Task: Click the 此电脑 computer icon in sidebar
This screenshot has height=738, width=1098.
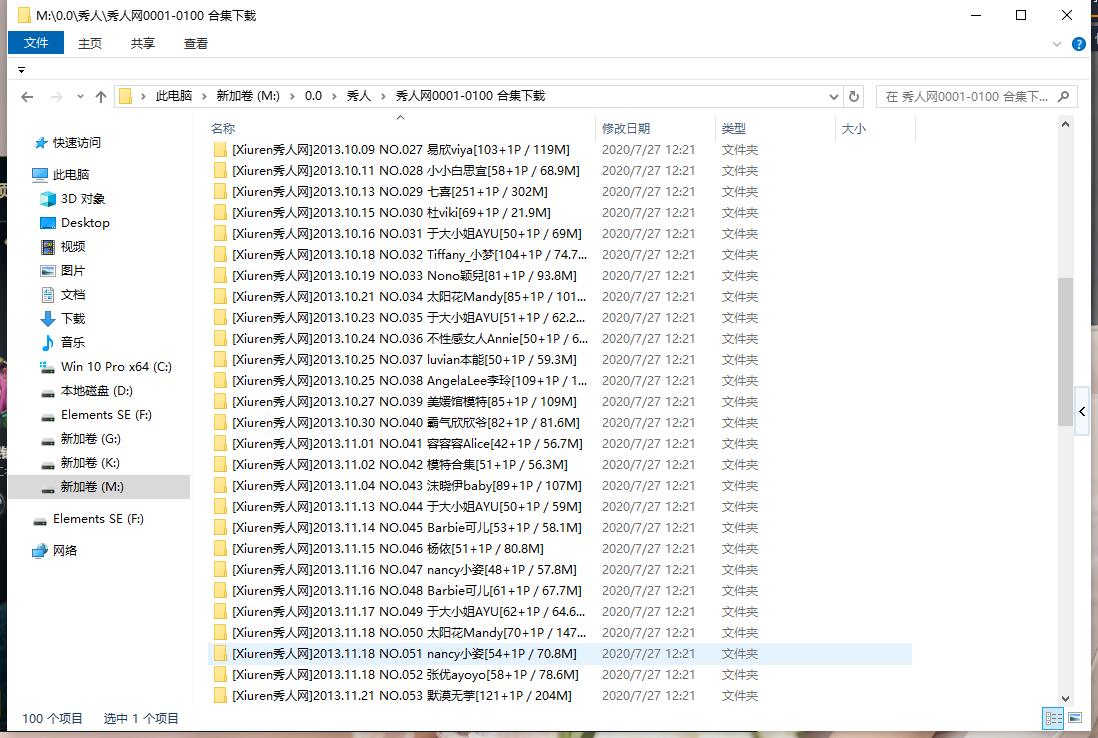Action: coord(40,174)
